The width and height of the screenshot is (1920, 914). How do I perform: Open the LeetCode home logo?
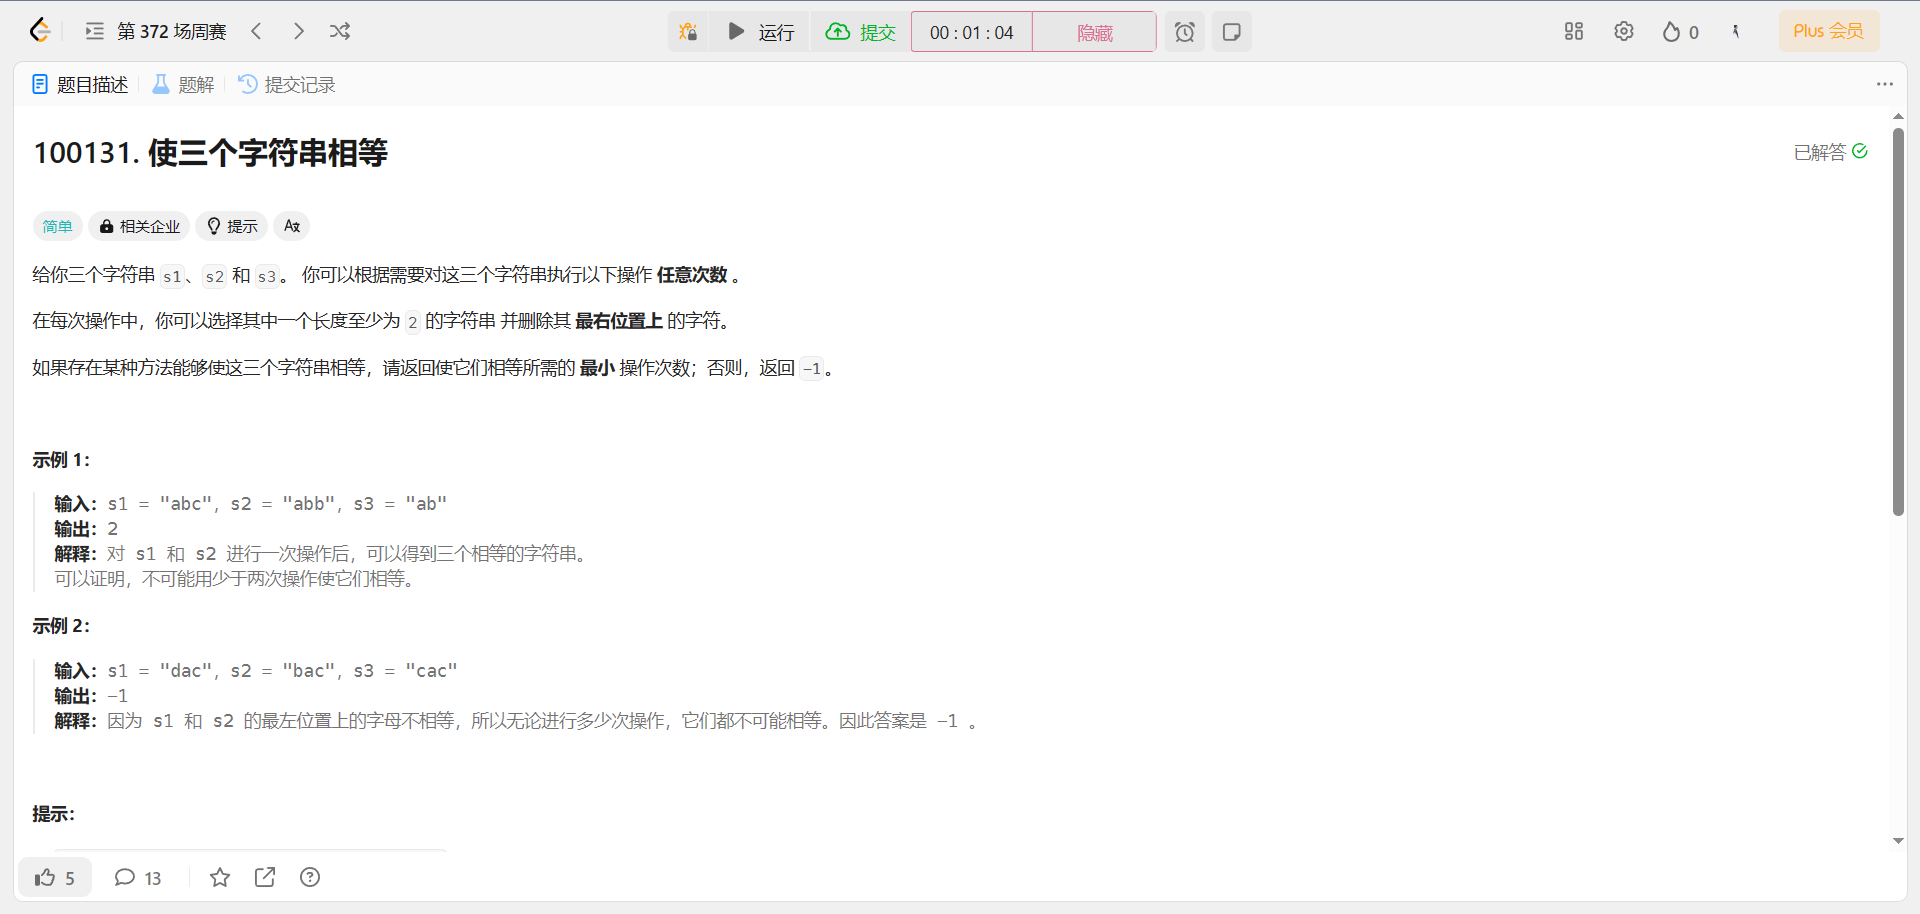[x=40, y=31]
